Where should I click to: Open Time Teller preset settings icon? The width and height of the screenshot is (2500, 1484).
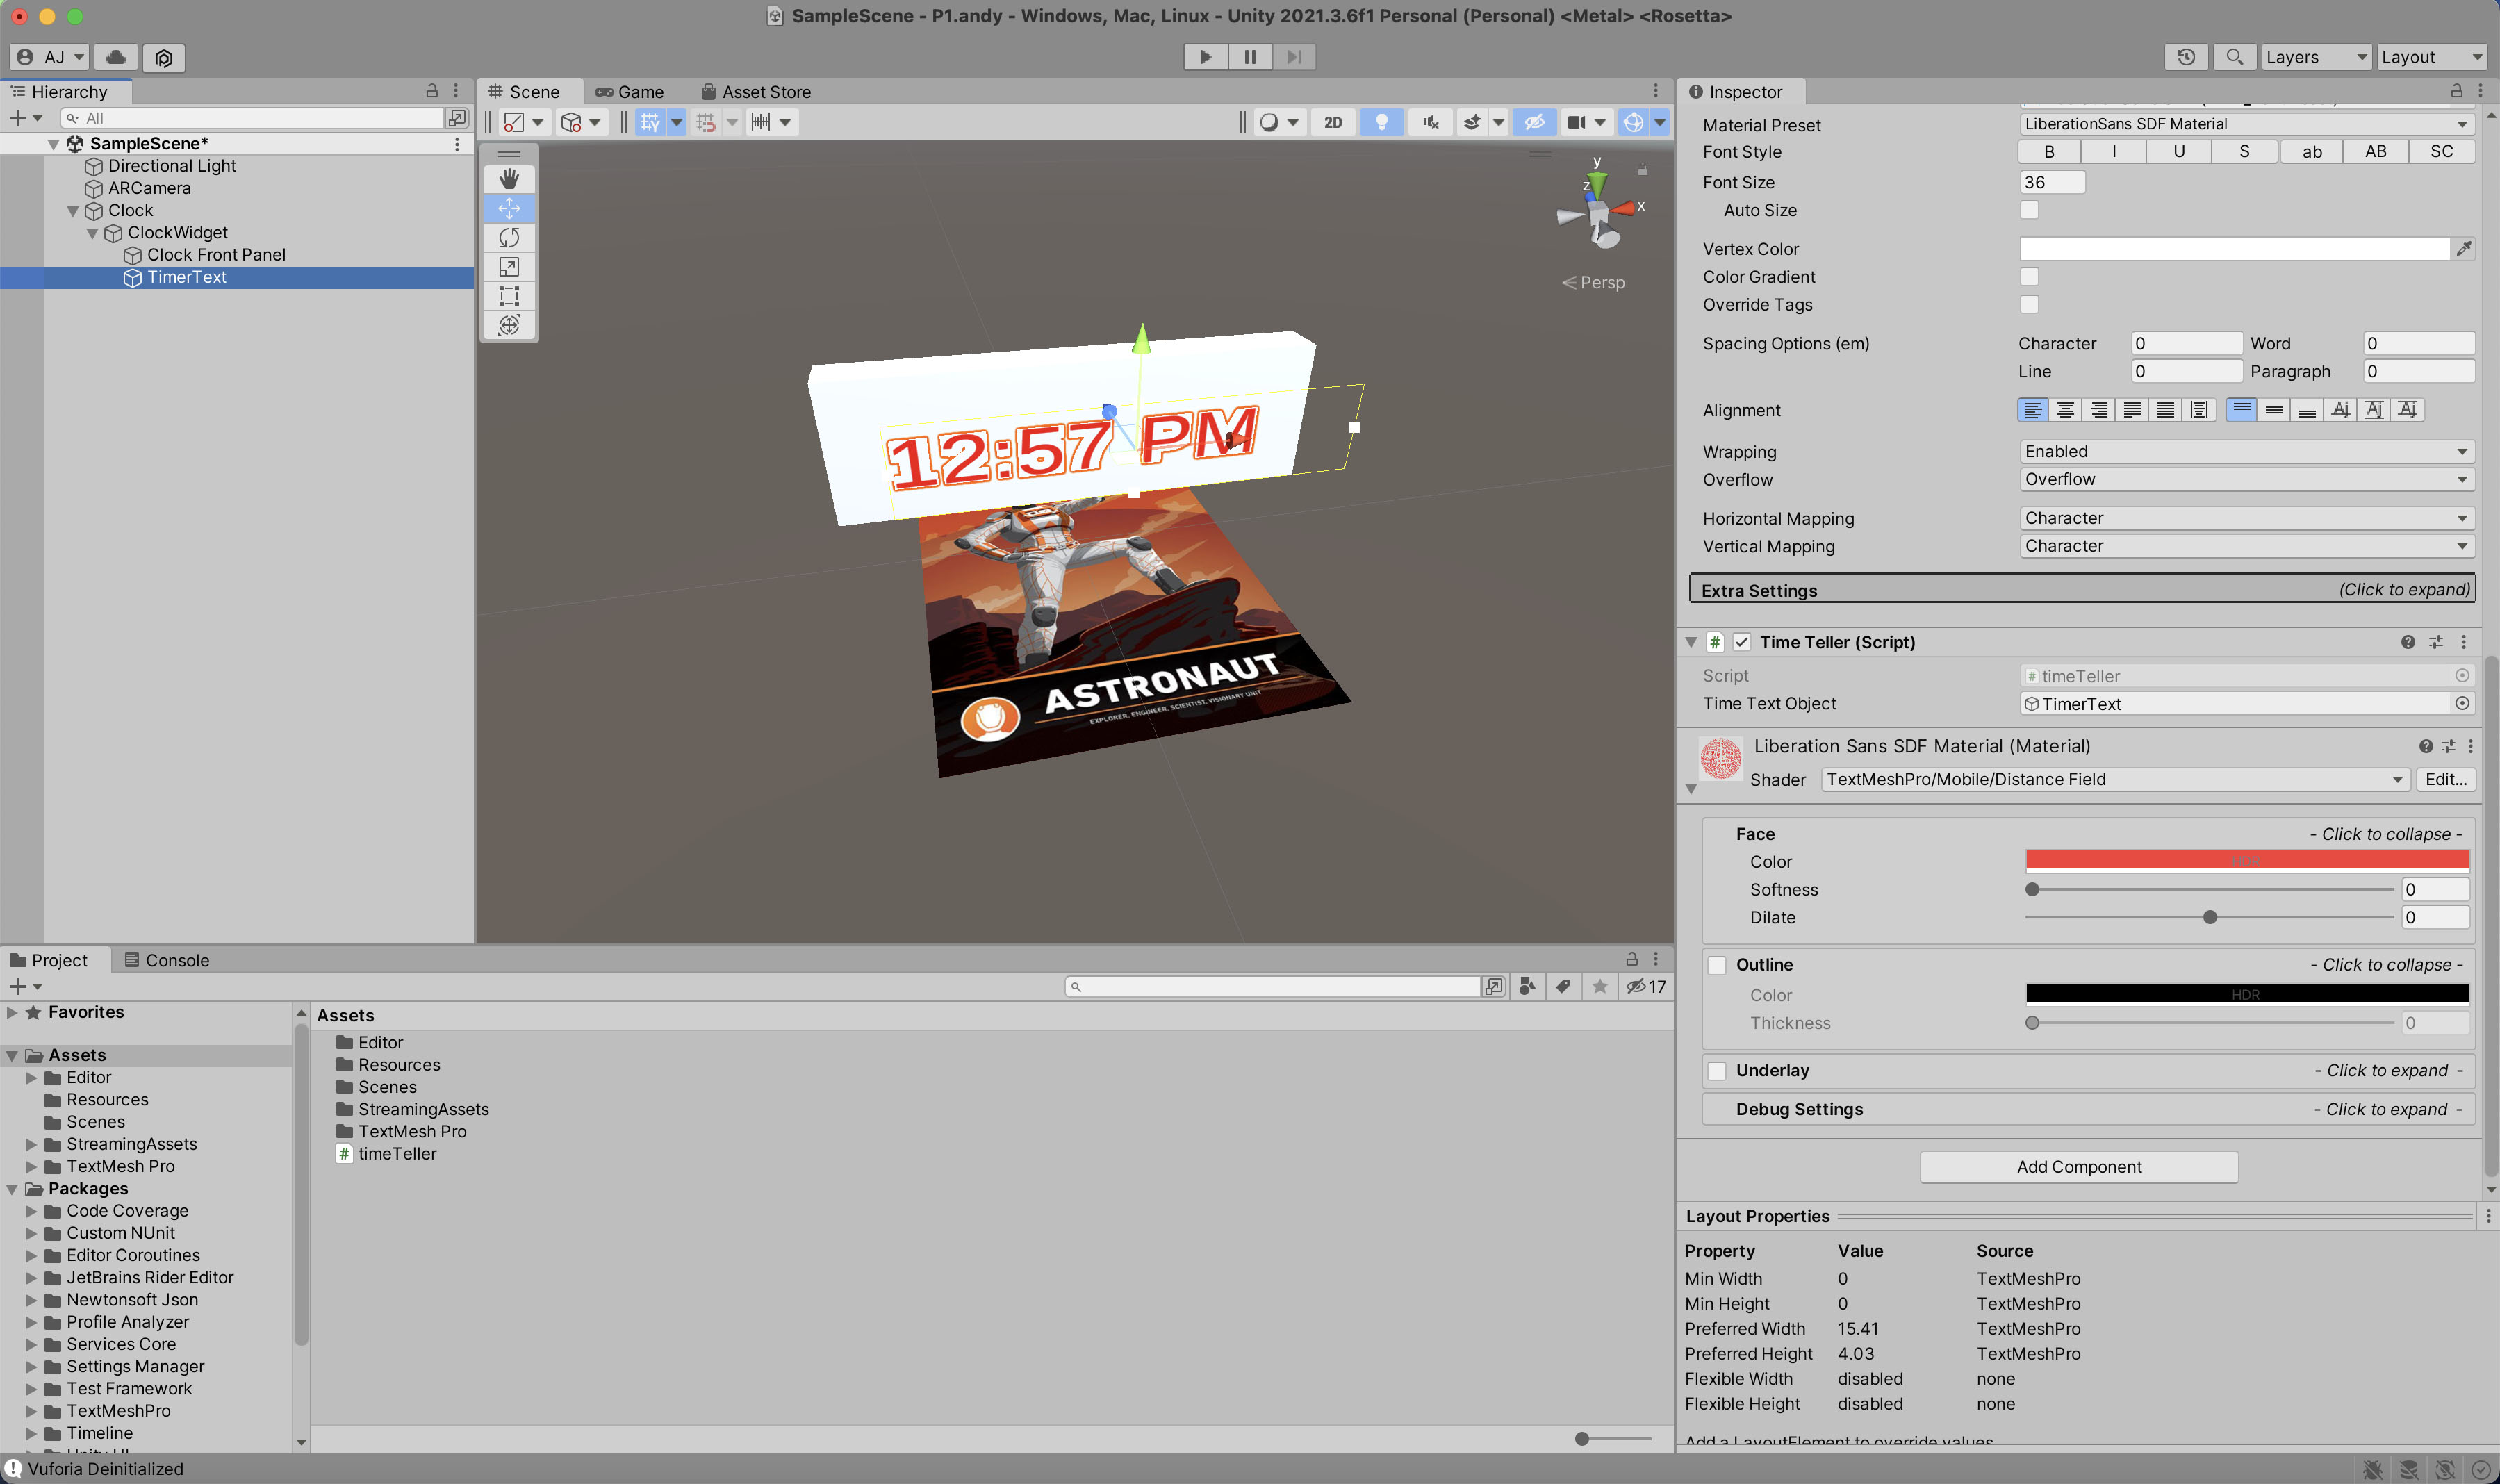tap(2436, 642)
